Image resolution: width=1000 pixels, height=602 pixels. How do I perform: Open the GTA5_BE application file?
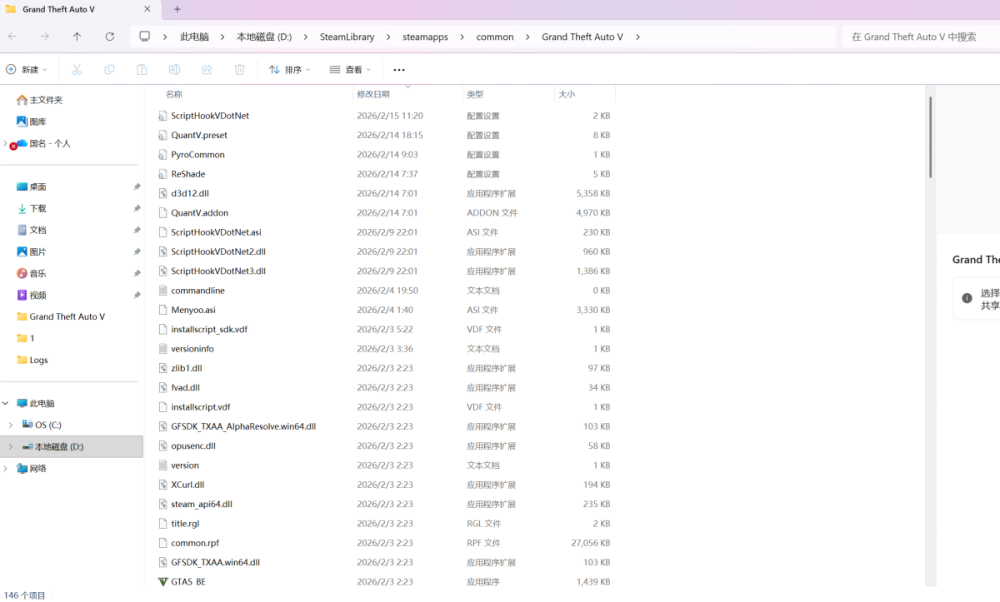point(188,582)
